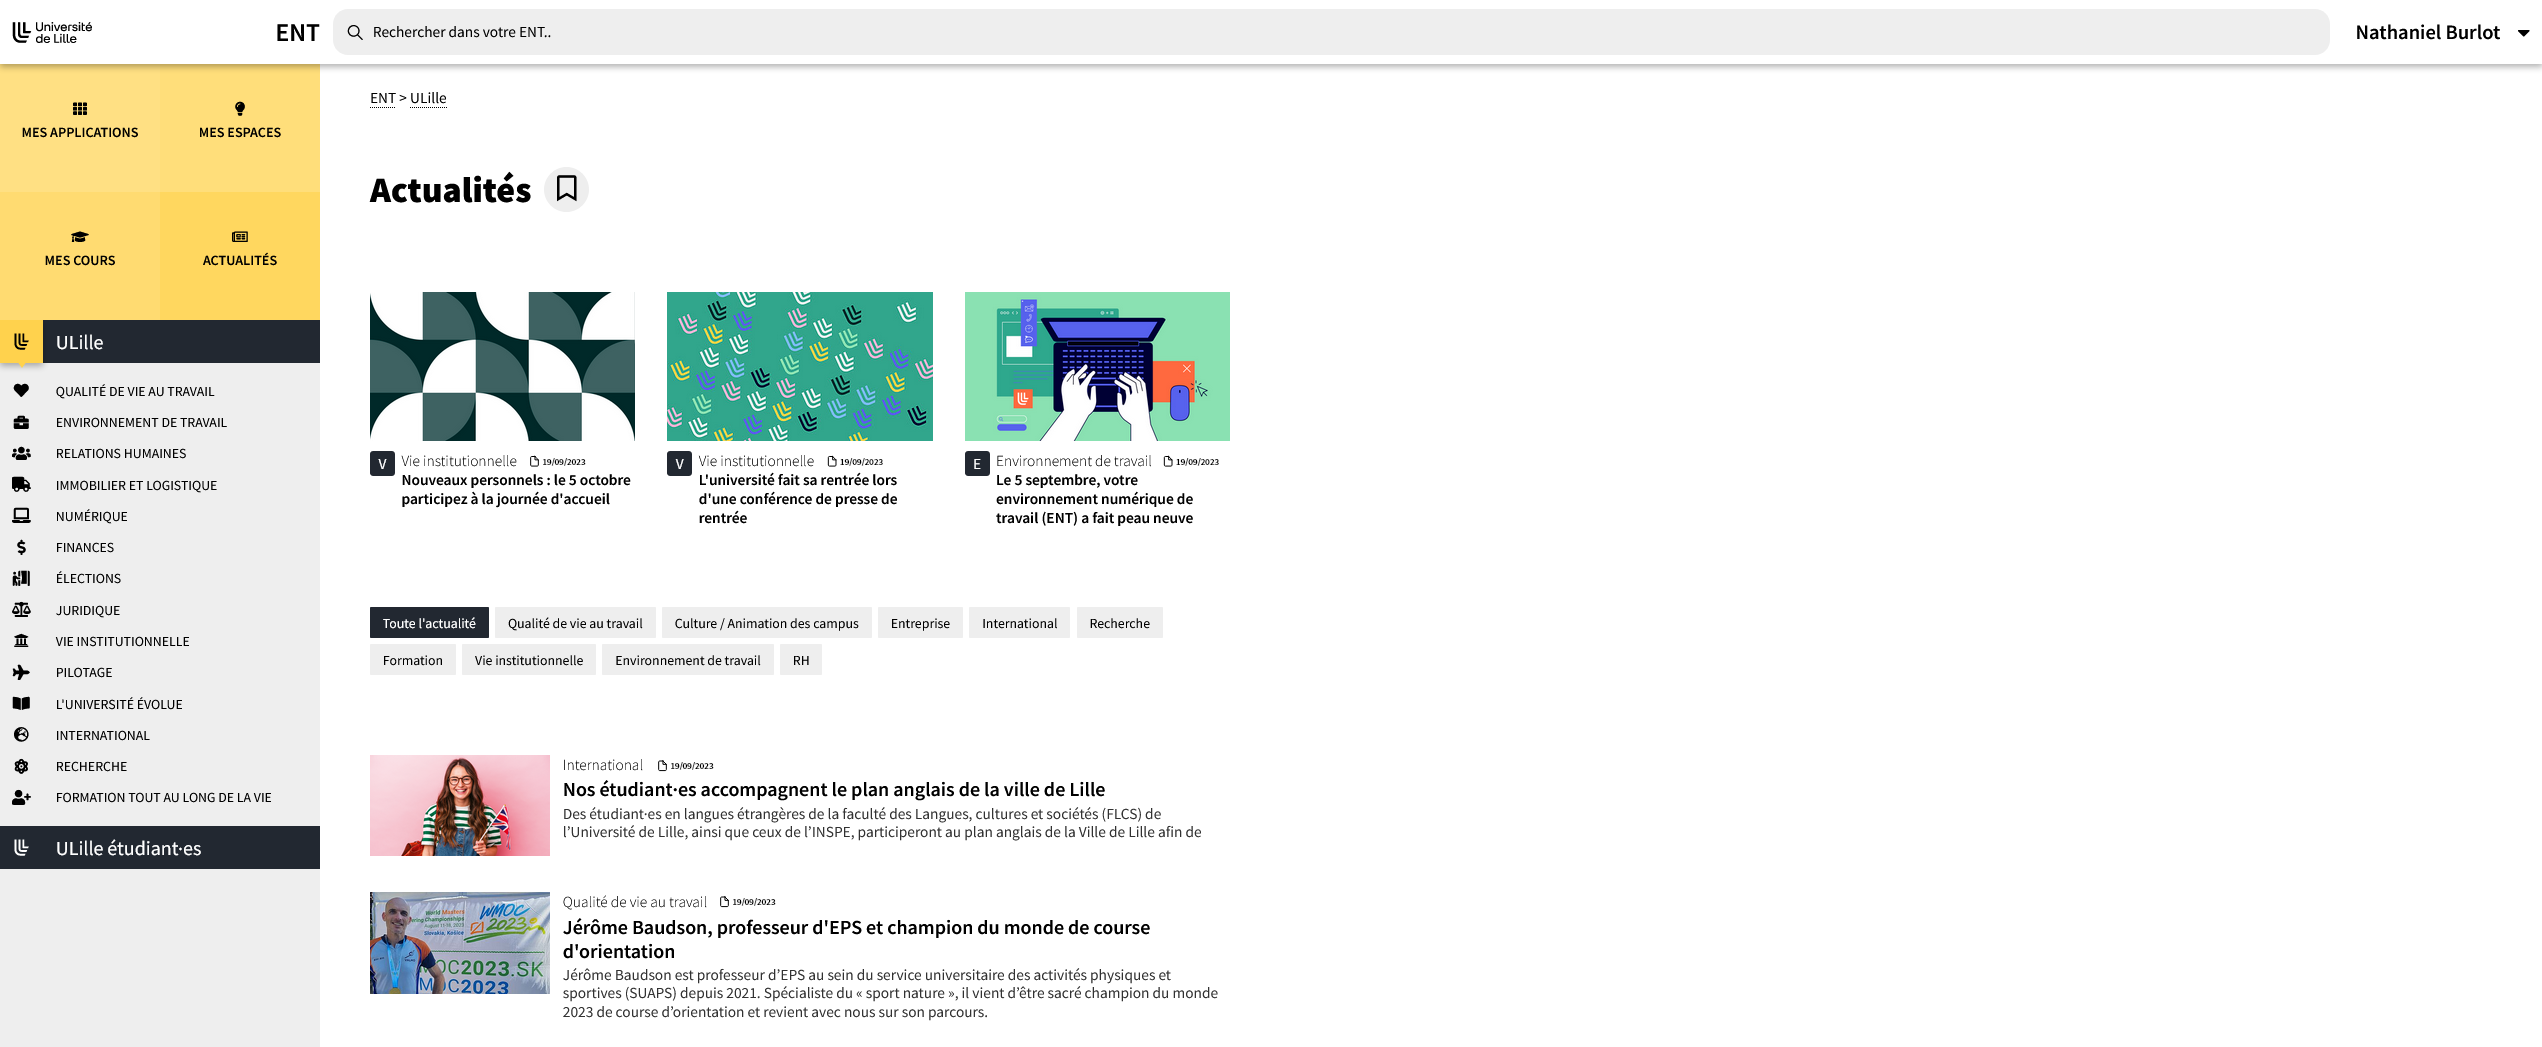Click the V category badge of Nouveaux personnels article
The image size is (2542, 1047).
pos(382,464)
